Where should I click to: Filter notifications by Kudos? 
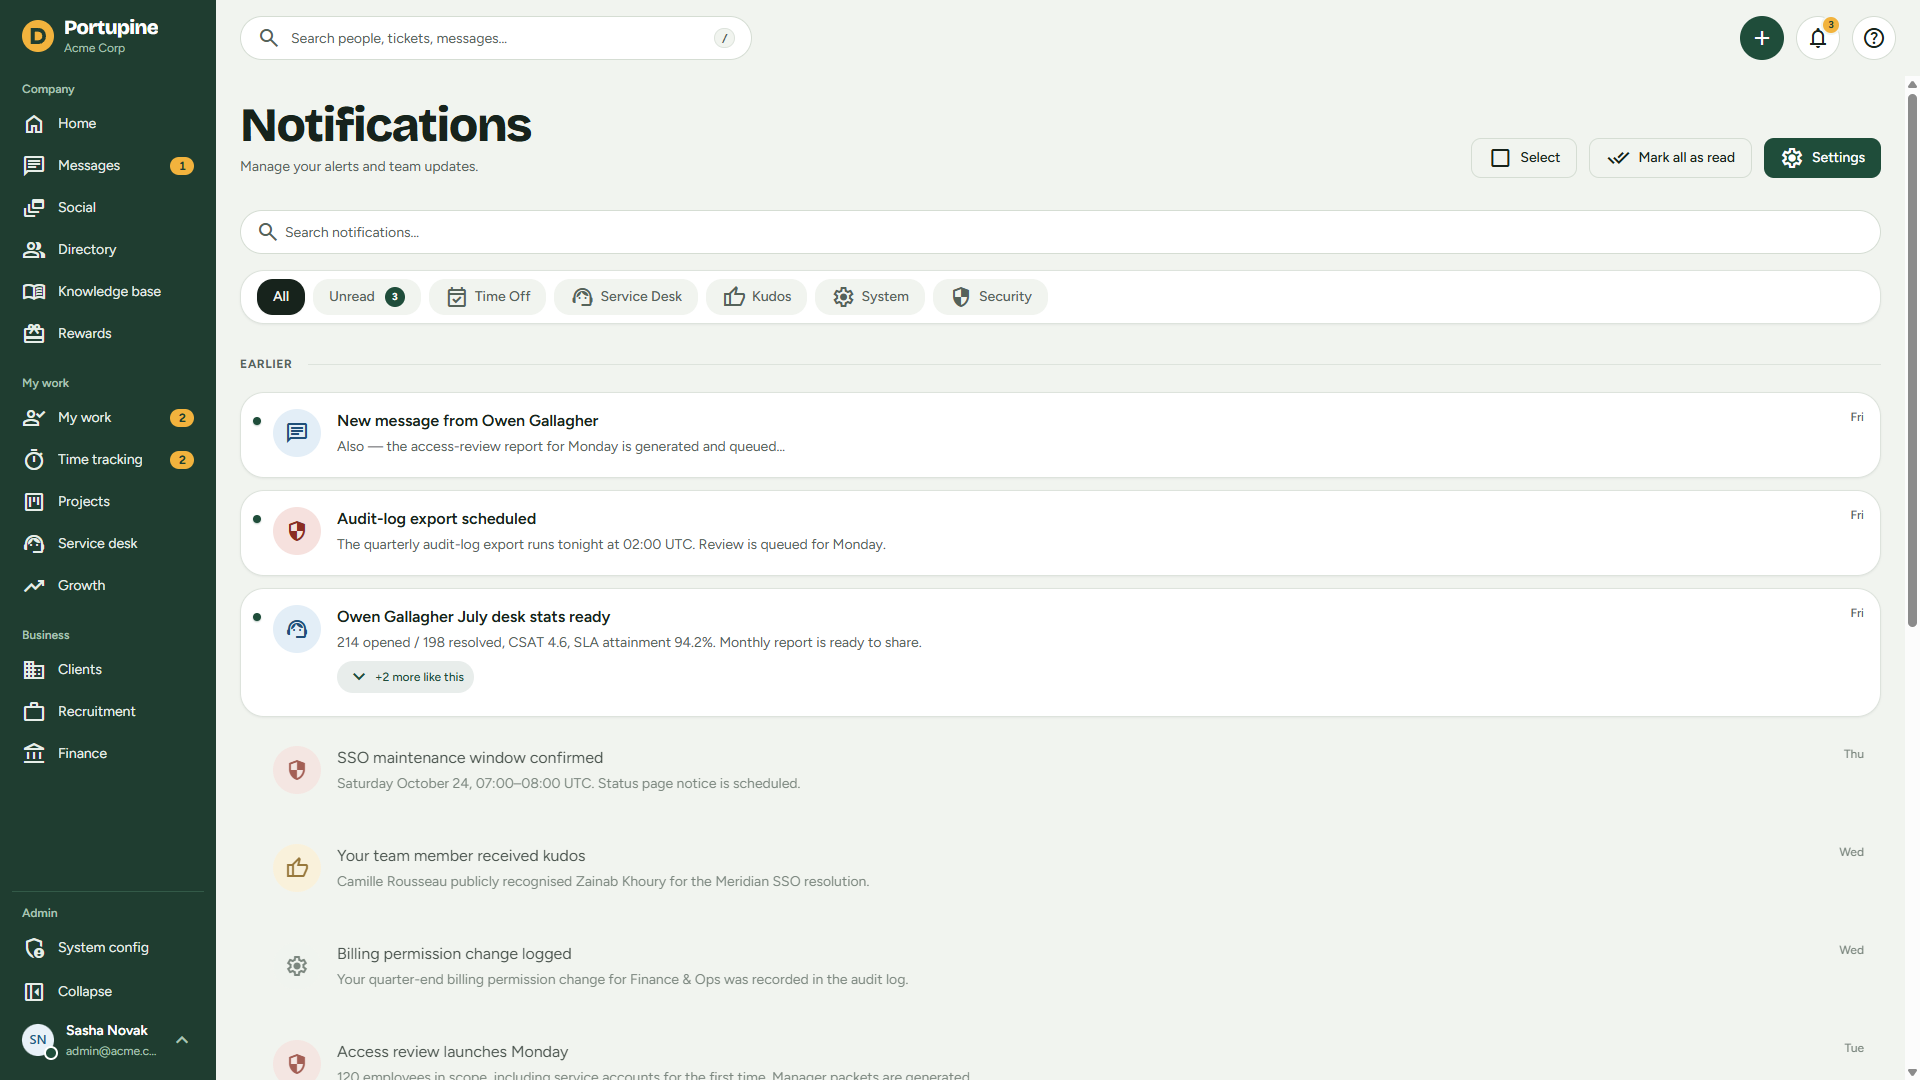[x=757, y=297]
